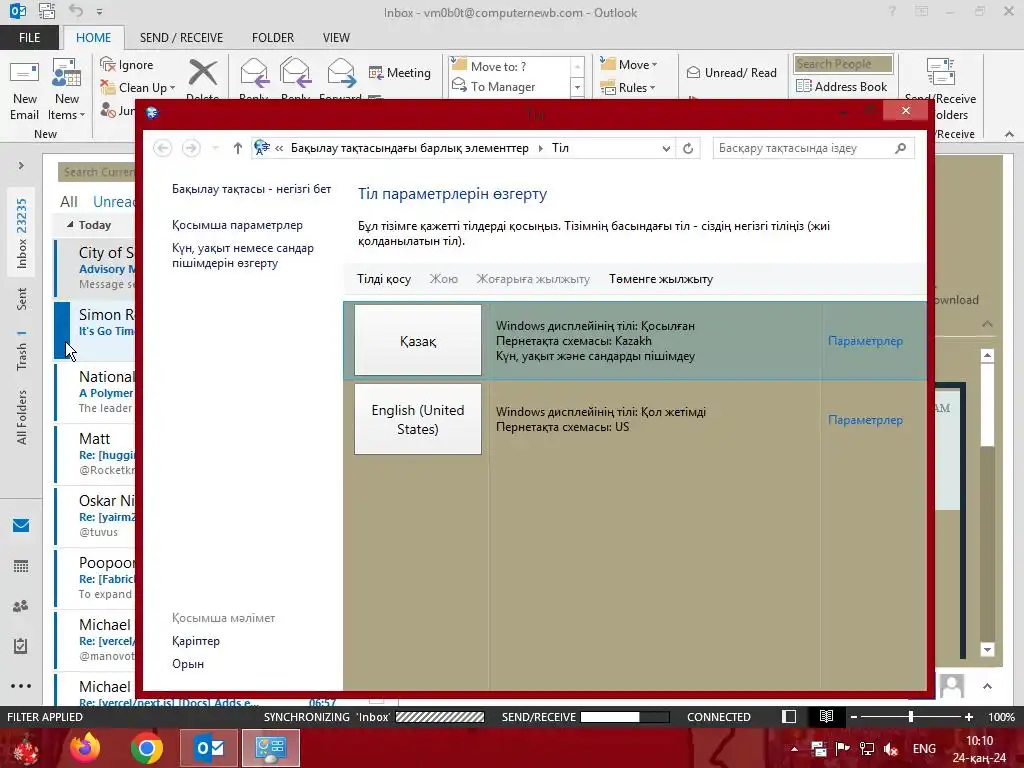This screenshot has height=768, width=1024.
Task: Open the Matt email in message list
Action: (97, 454)
